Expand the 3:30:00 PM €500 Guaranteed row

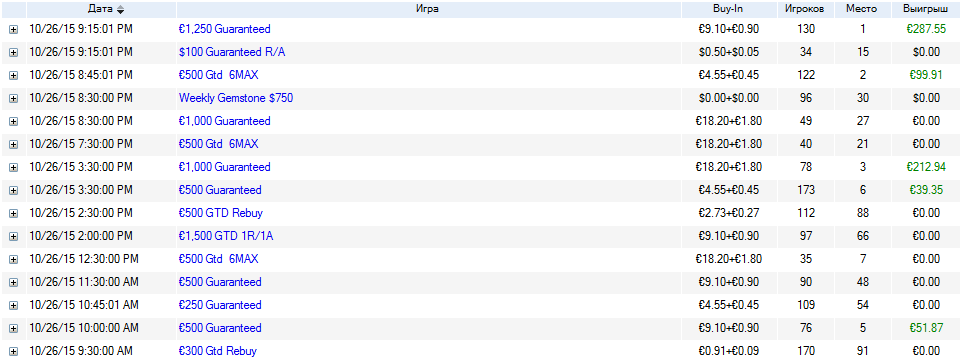pos(13,190)
